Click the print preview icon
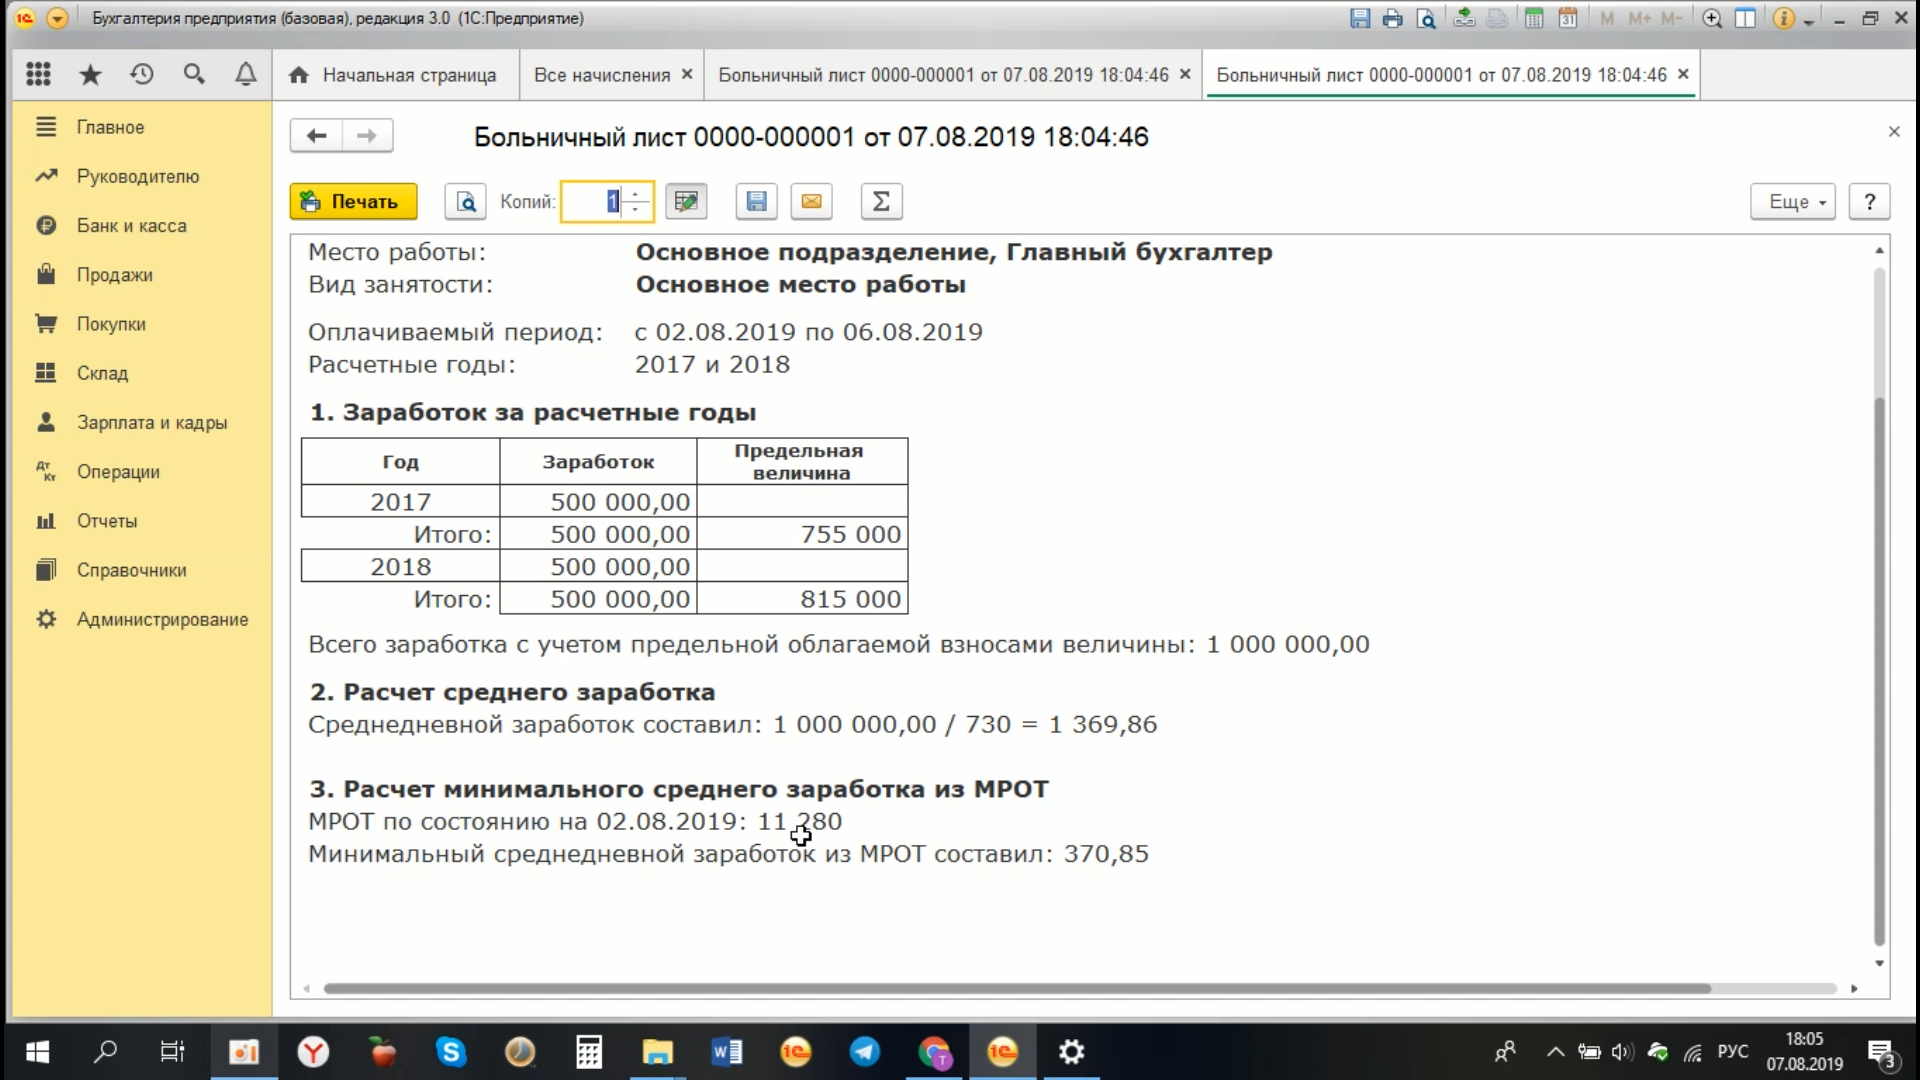This screenshot has height=1080, width=1920. click(x=465, y=202)
